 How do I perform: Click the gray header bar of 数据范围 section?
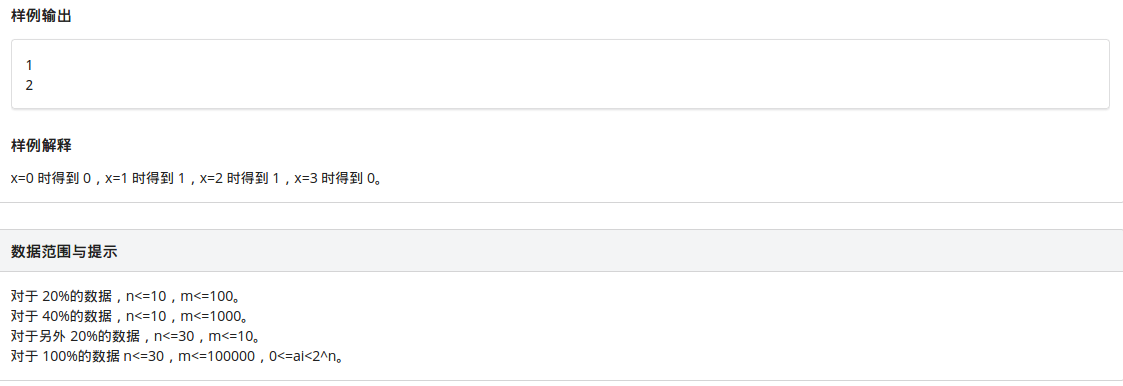pyautogui.click(x=562, y=251)
